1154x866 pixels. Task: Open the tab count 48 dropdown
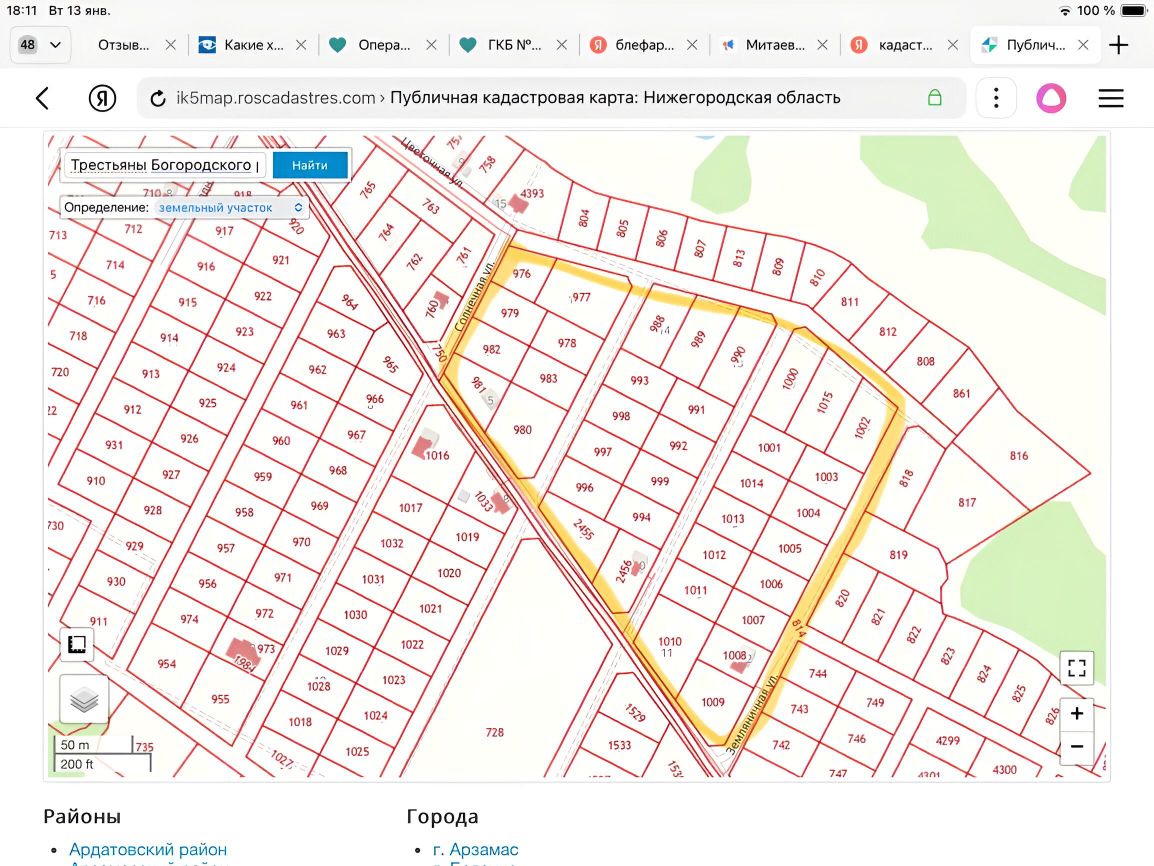click(x=40, y=45)
